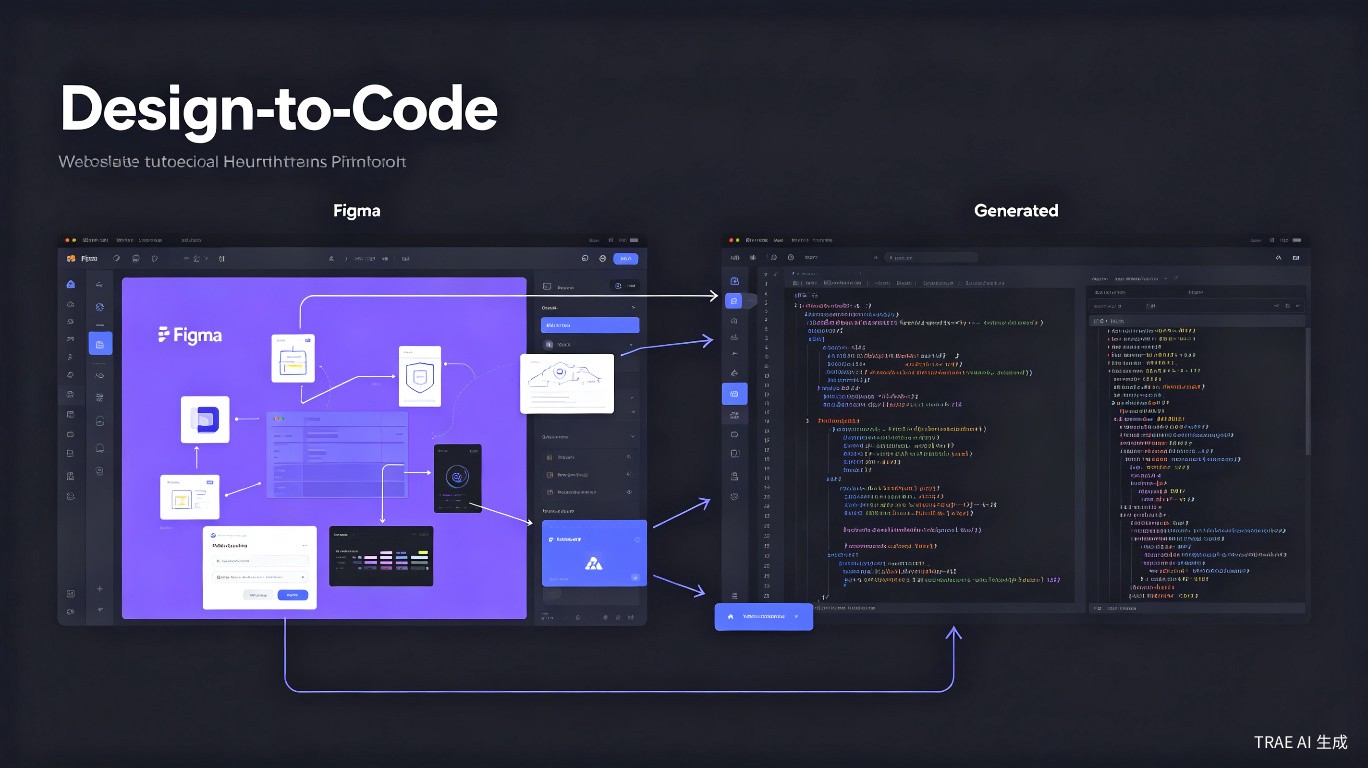Screen dimensions: 1368x768
Task: Click the small blue highlighted icon in the code sidebar
Action: click(734, 300)
